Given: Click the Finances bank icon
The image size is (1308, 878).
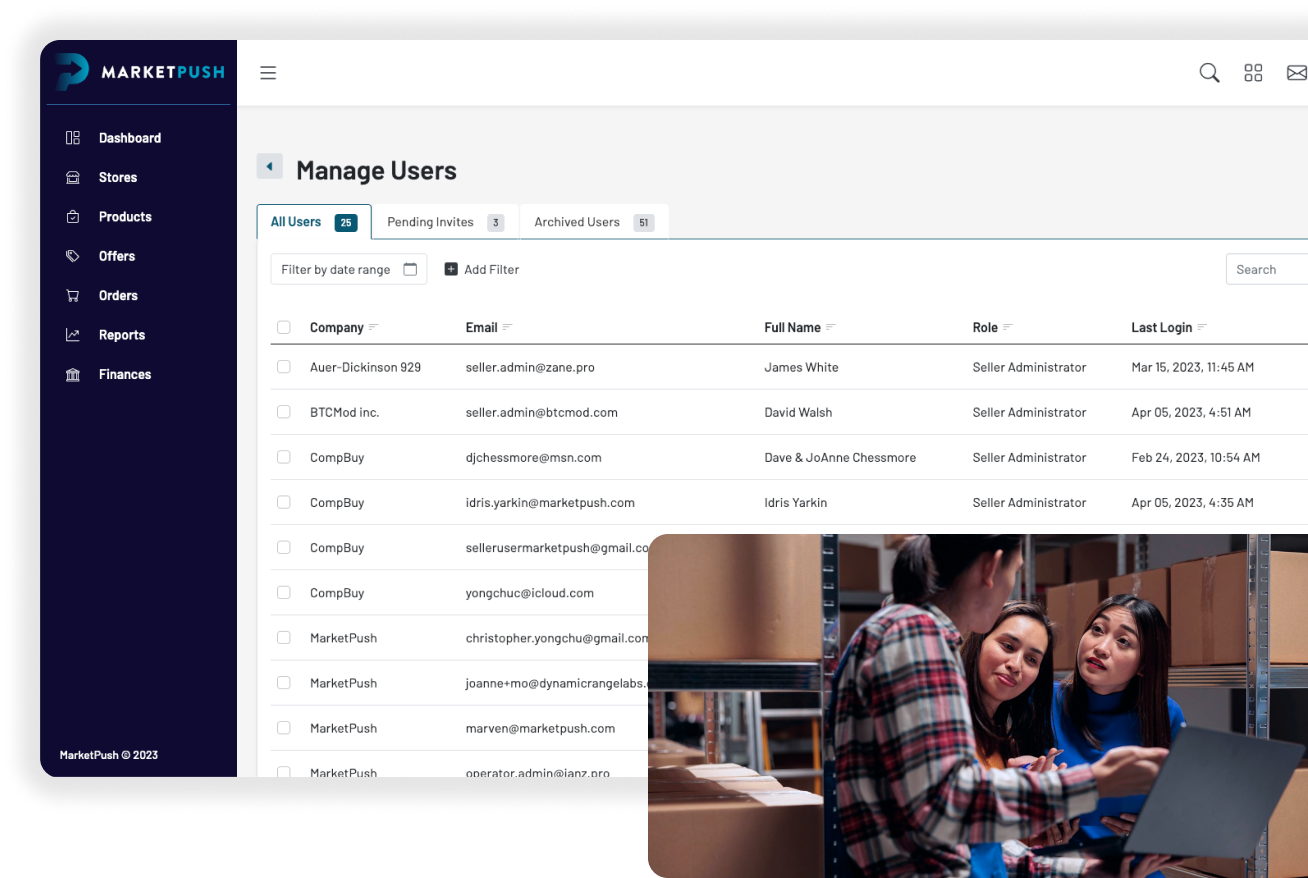Looking at the screenshot, I should (73, 375).
